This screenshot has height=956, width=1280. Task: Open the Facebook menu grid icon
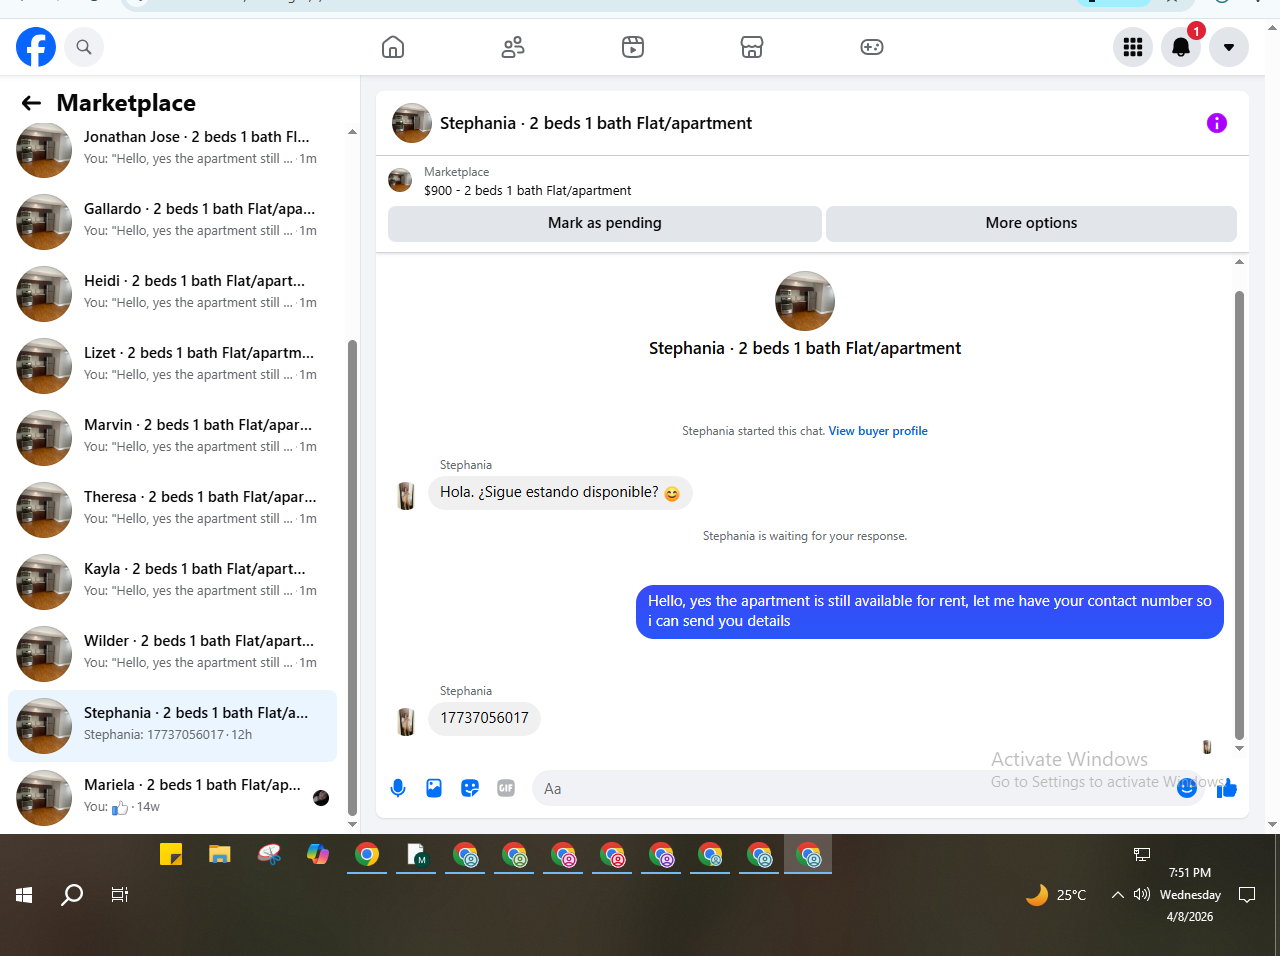[1133, 47]
